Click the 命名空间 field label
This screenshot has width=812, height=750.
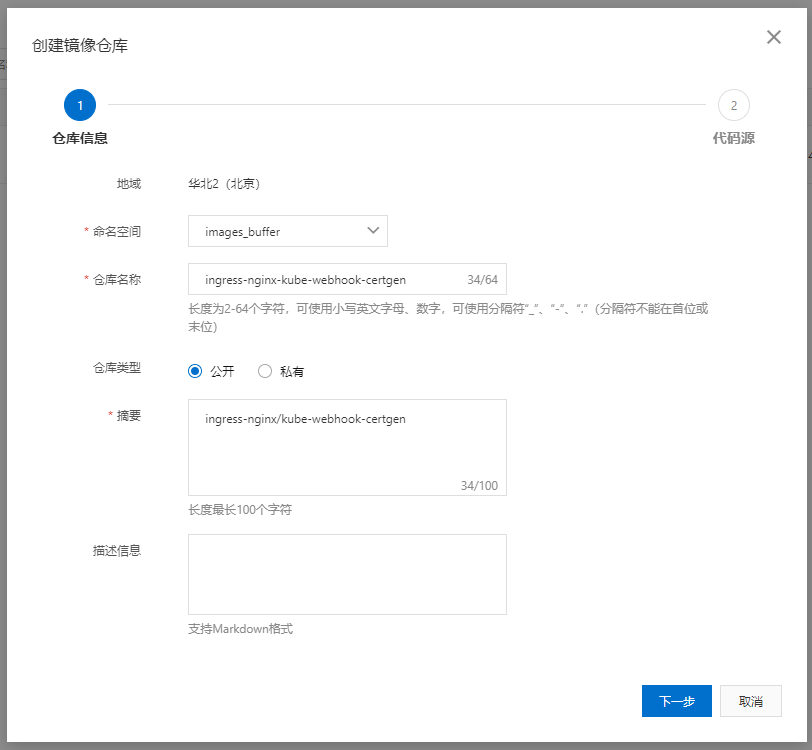117,231
